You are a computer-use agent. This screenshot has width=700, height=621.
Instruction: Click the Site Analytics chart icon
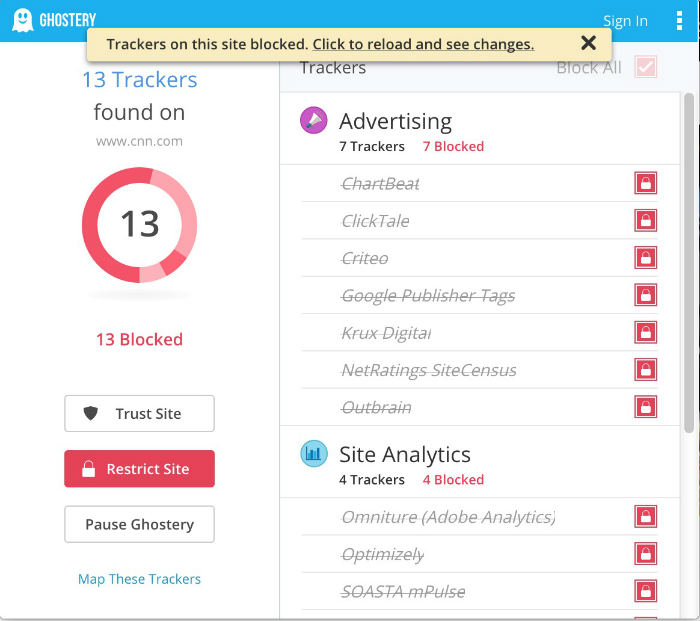coord(314,454)
